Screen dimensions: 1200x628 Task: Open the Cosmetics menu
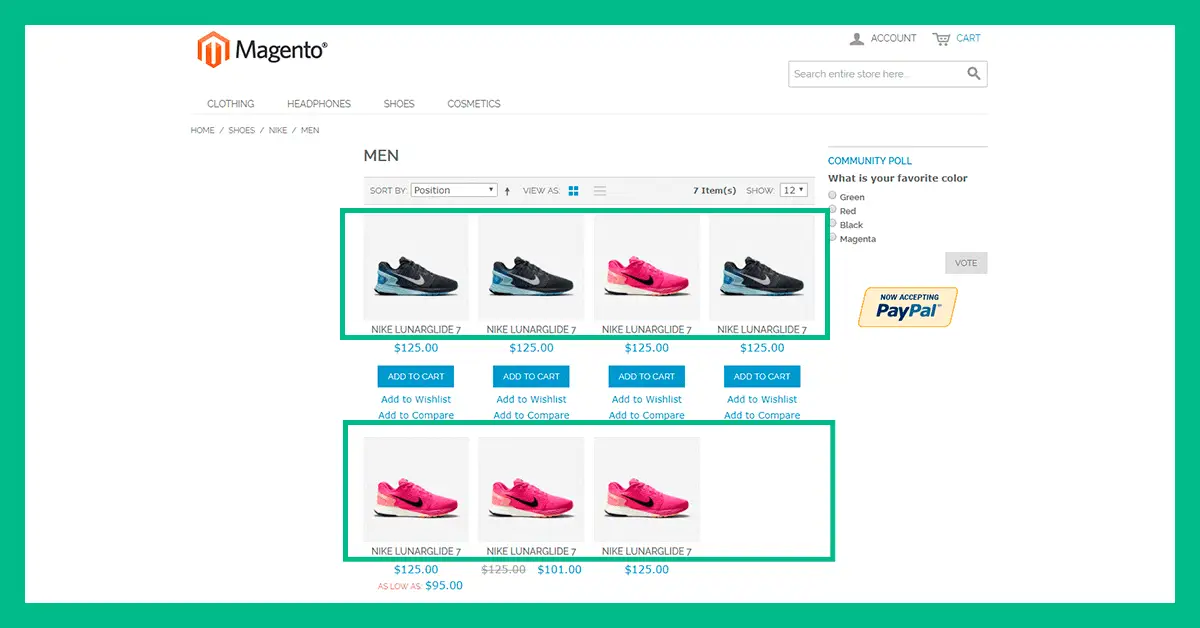[474, 104]
